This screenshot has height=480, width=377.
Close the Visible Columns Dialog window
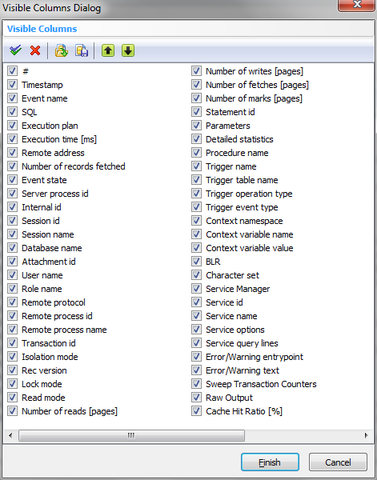pos(357,5)
